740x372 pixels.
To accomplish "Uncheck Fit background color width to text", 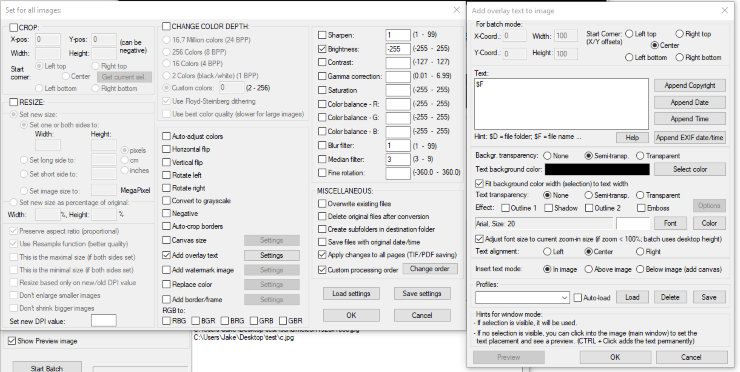I will tap(479, 184).
